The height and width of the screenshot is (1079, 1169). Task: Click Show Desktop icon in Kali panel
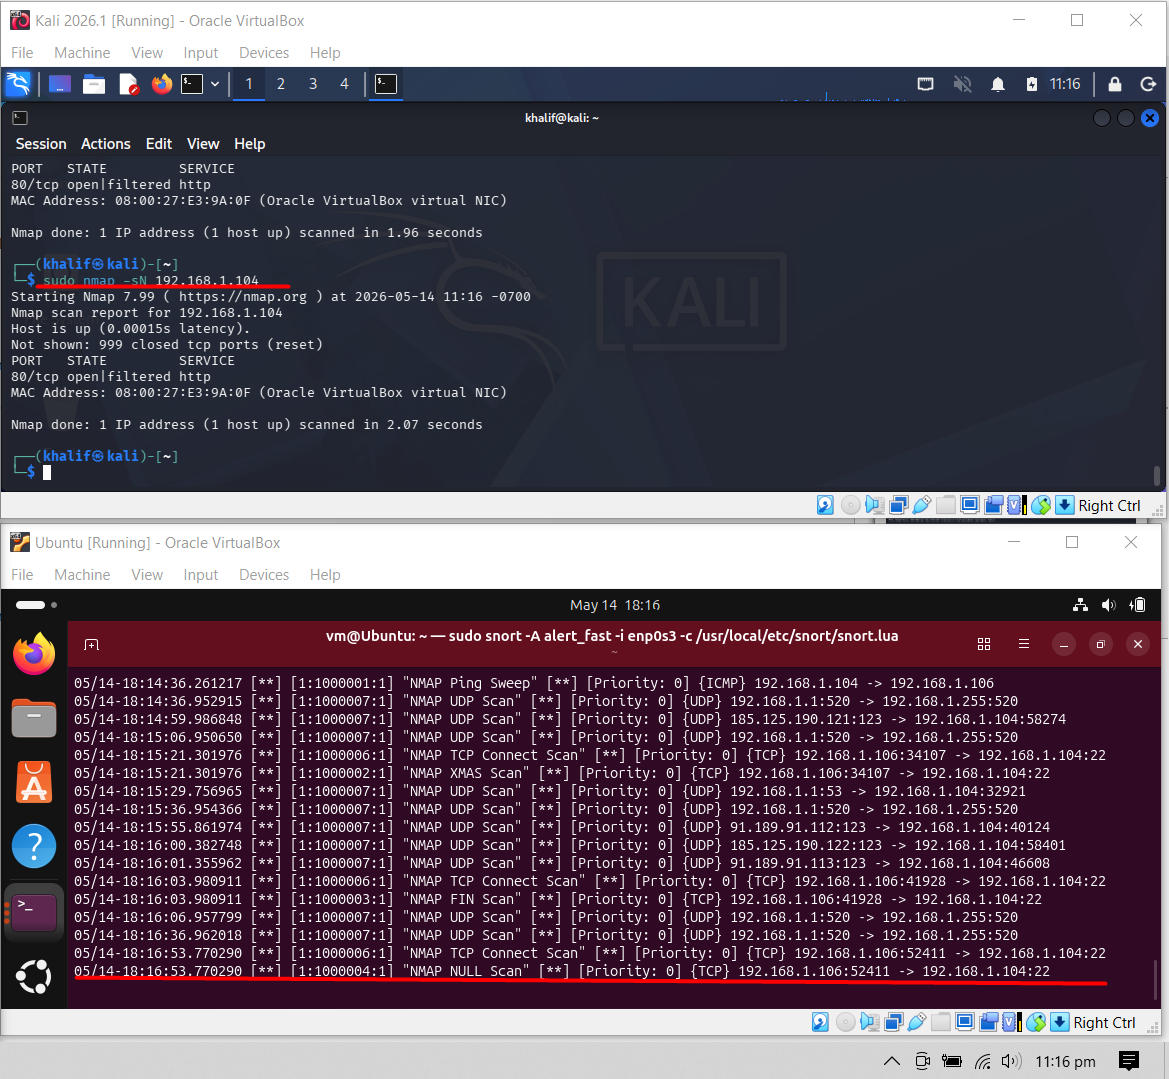[x=60, y=84]
